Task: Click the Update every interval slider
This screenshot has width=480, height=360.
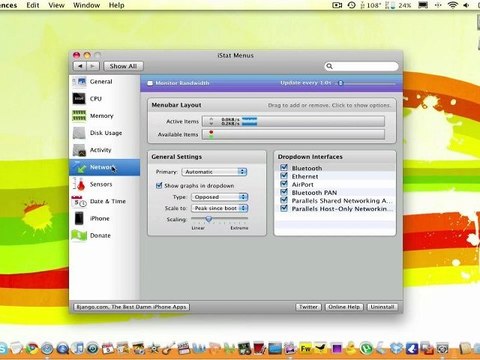Action: [366, 83]
